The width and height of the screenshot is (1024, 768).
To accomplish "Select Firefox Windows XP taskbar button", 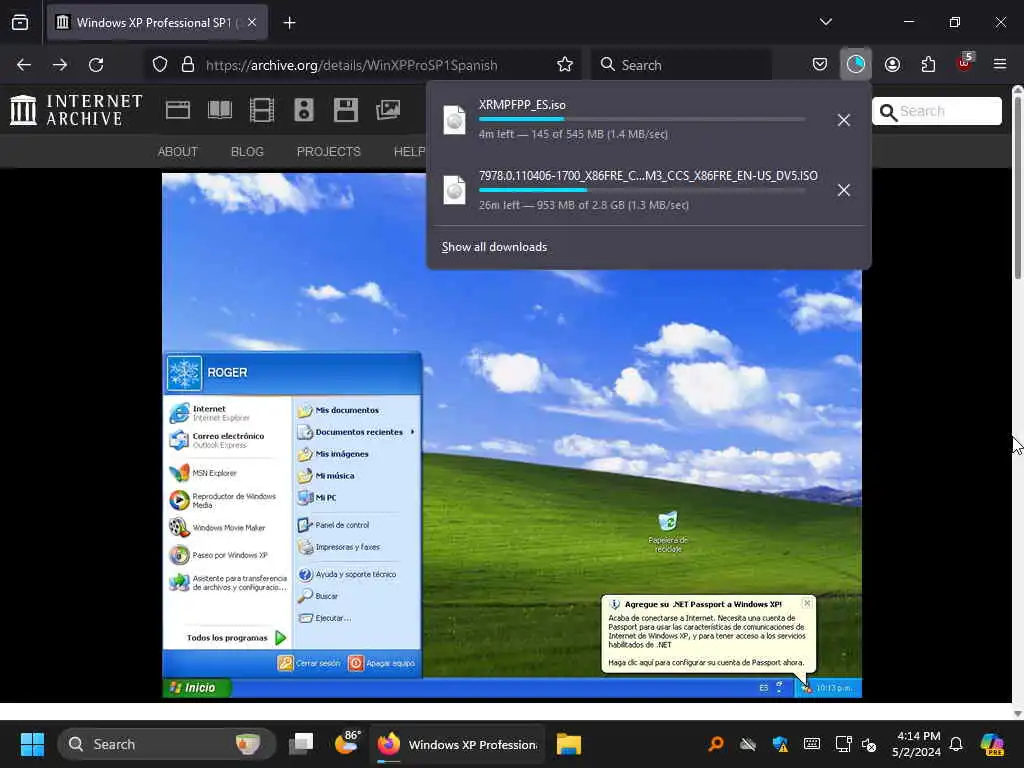I will pyautogui.click(x=457, y=744).
